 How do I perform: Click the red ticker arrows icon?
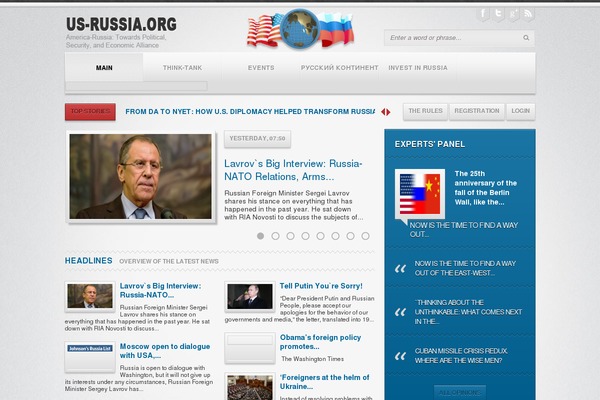click(386, 112)
